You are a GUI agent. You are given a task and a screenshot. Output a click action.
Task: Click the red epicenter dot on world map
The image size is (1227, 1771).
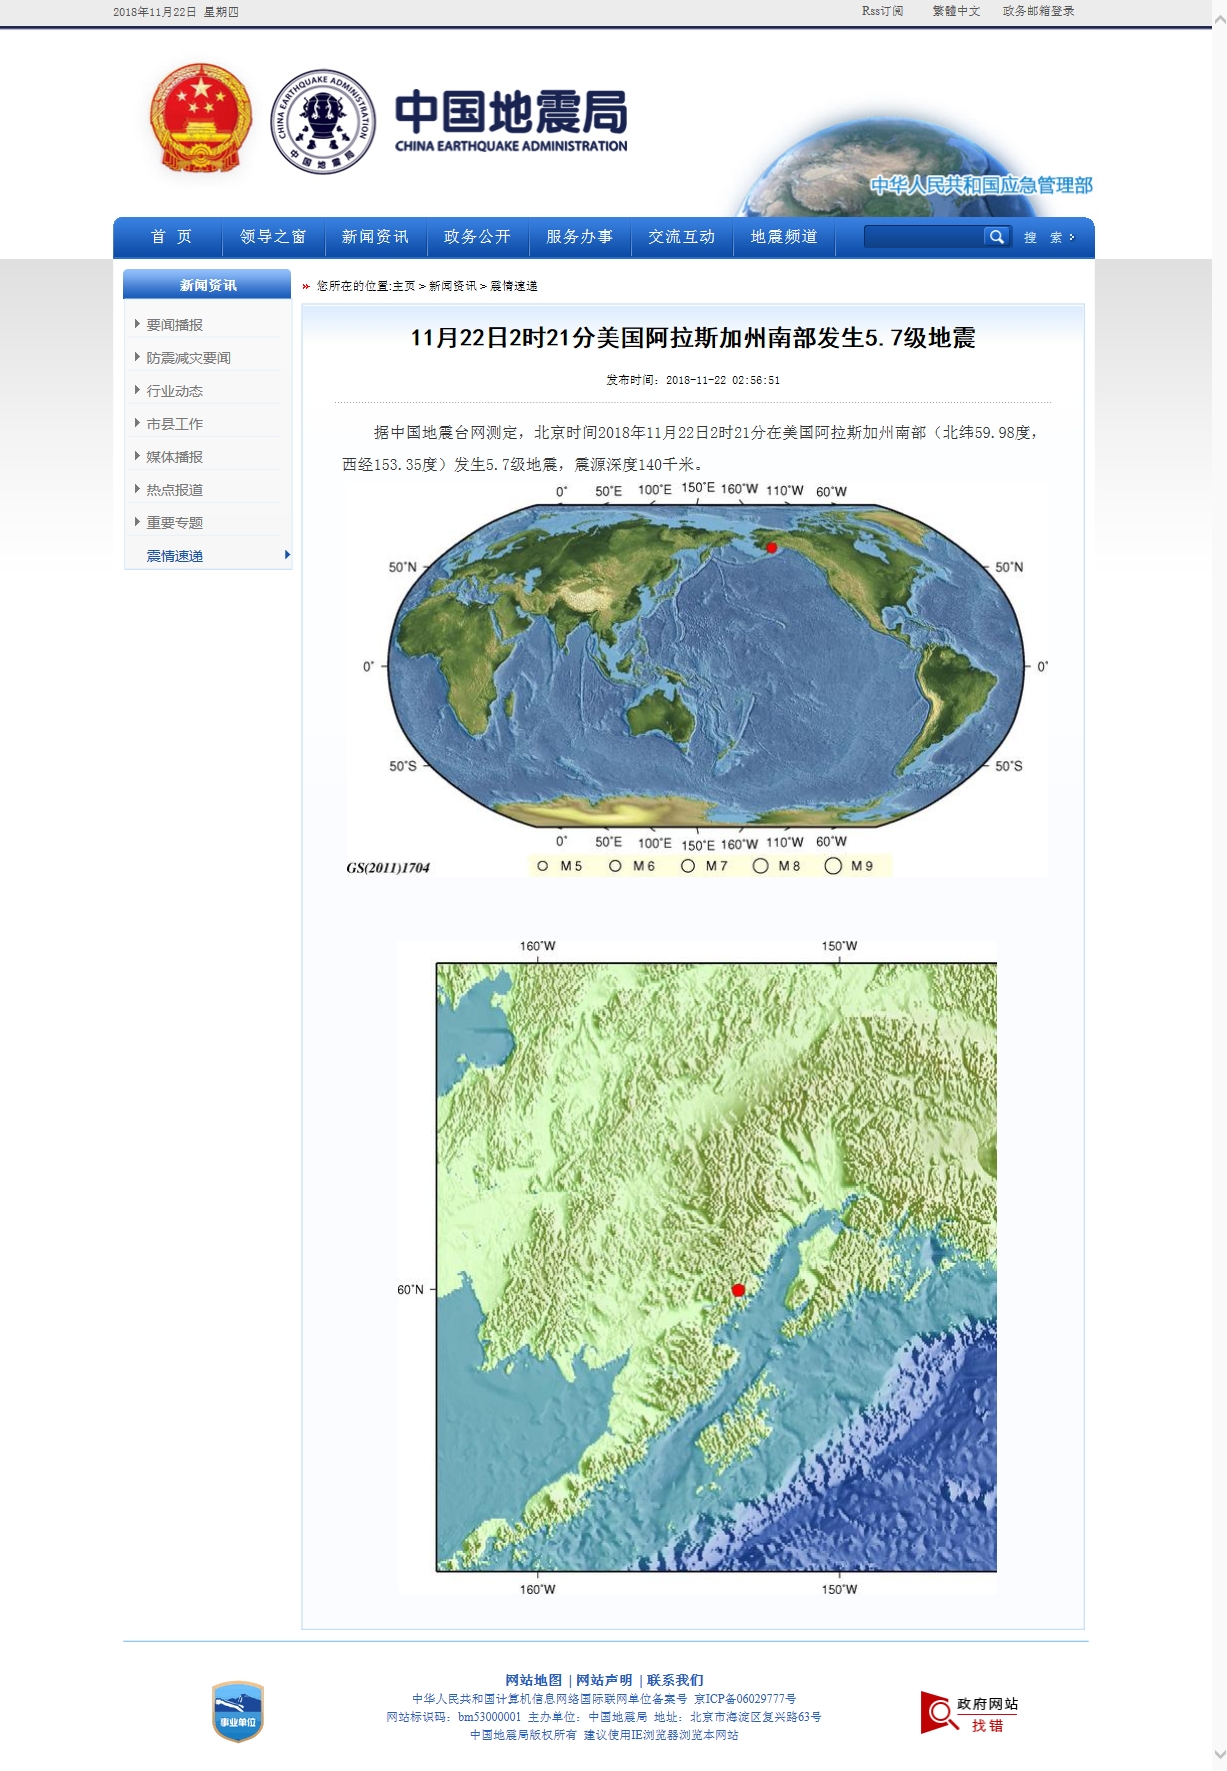(x=771, y=547)
